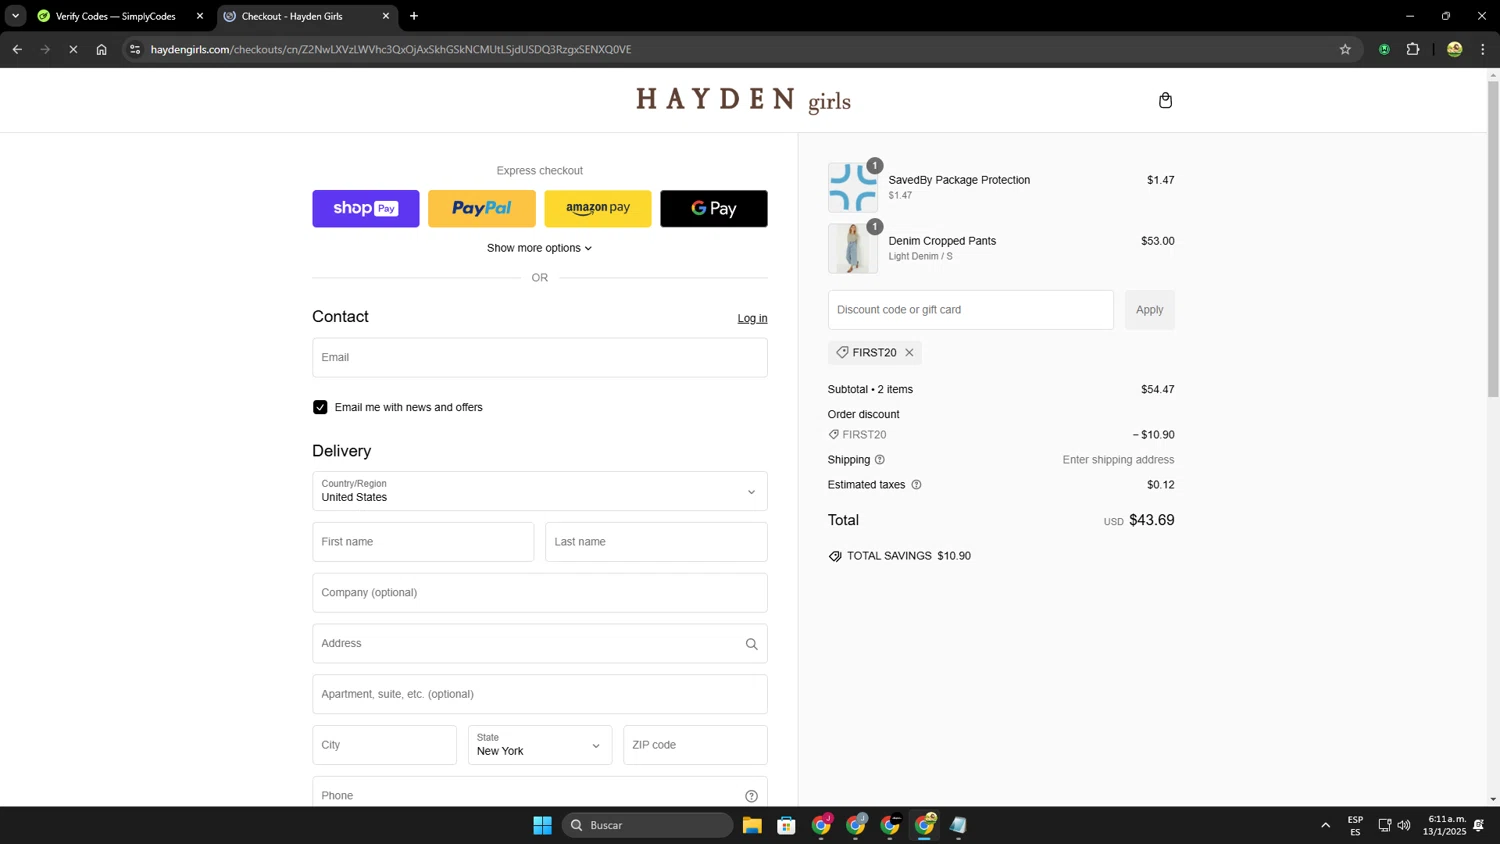Open the Chrome three-dot menu
1500x844 pixels.
[x=1482, y=49]
